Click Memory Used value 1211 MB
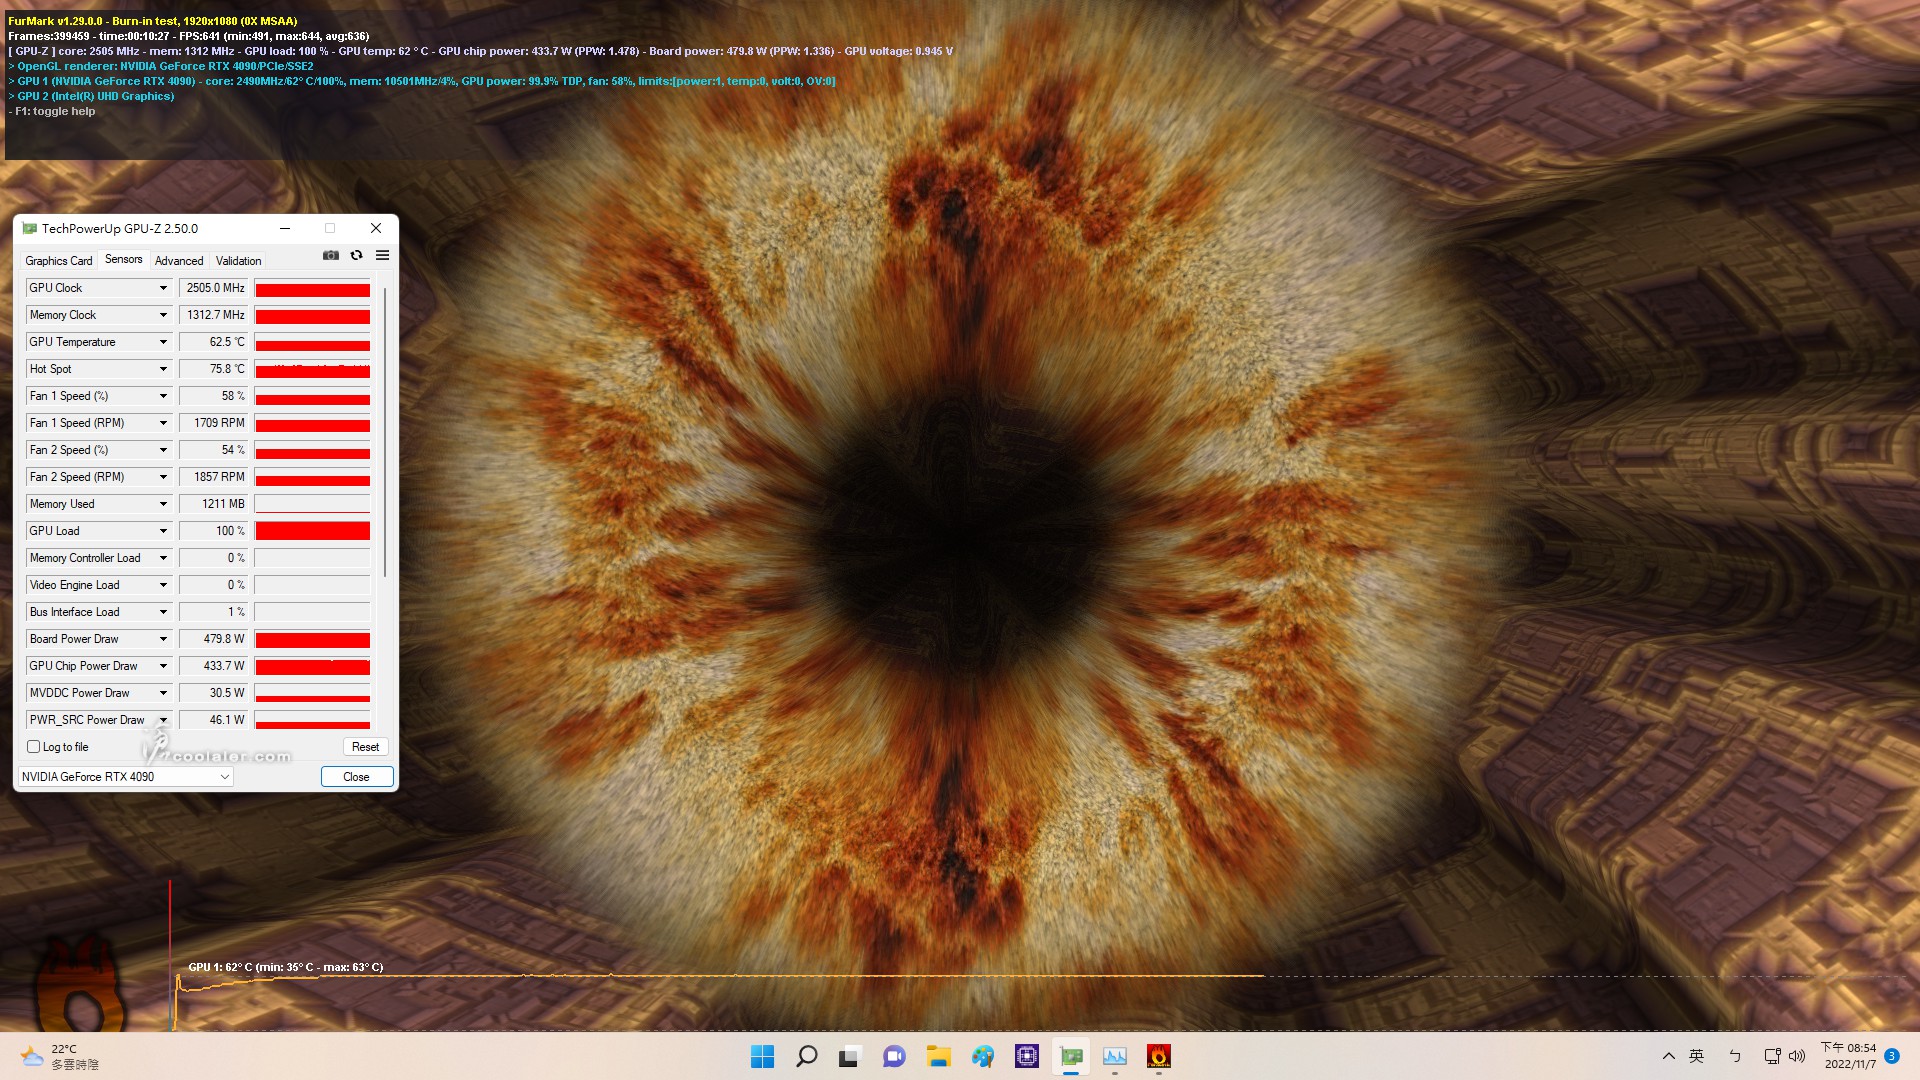Viewport: 1920px width, 1080px height. [x=214, y=504]
